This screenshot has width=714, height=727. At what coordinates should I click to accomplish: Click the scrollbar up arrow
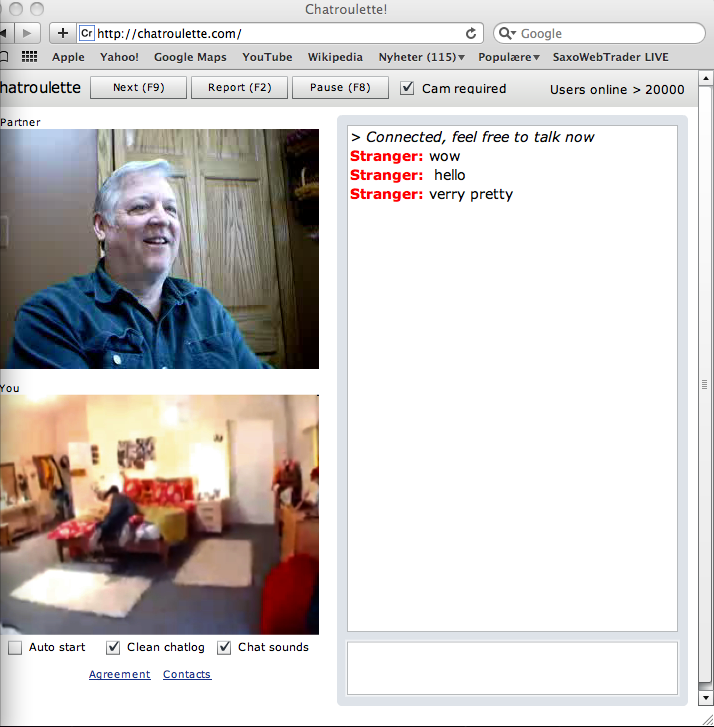[706, 79]
